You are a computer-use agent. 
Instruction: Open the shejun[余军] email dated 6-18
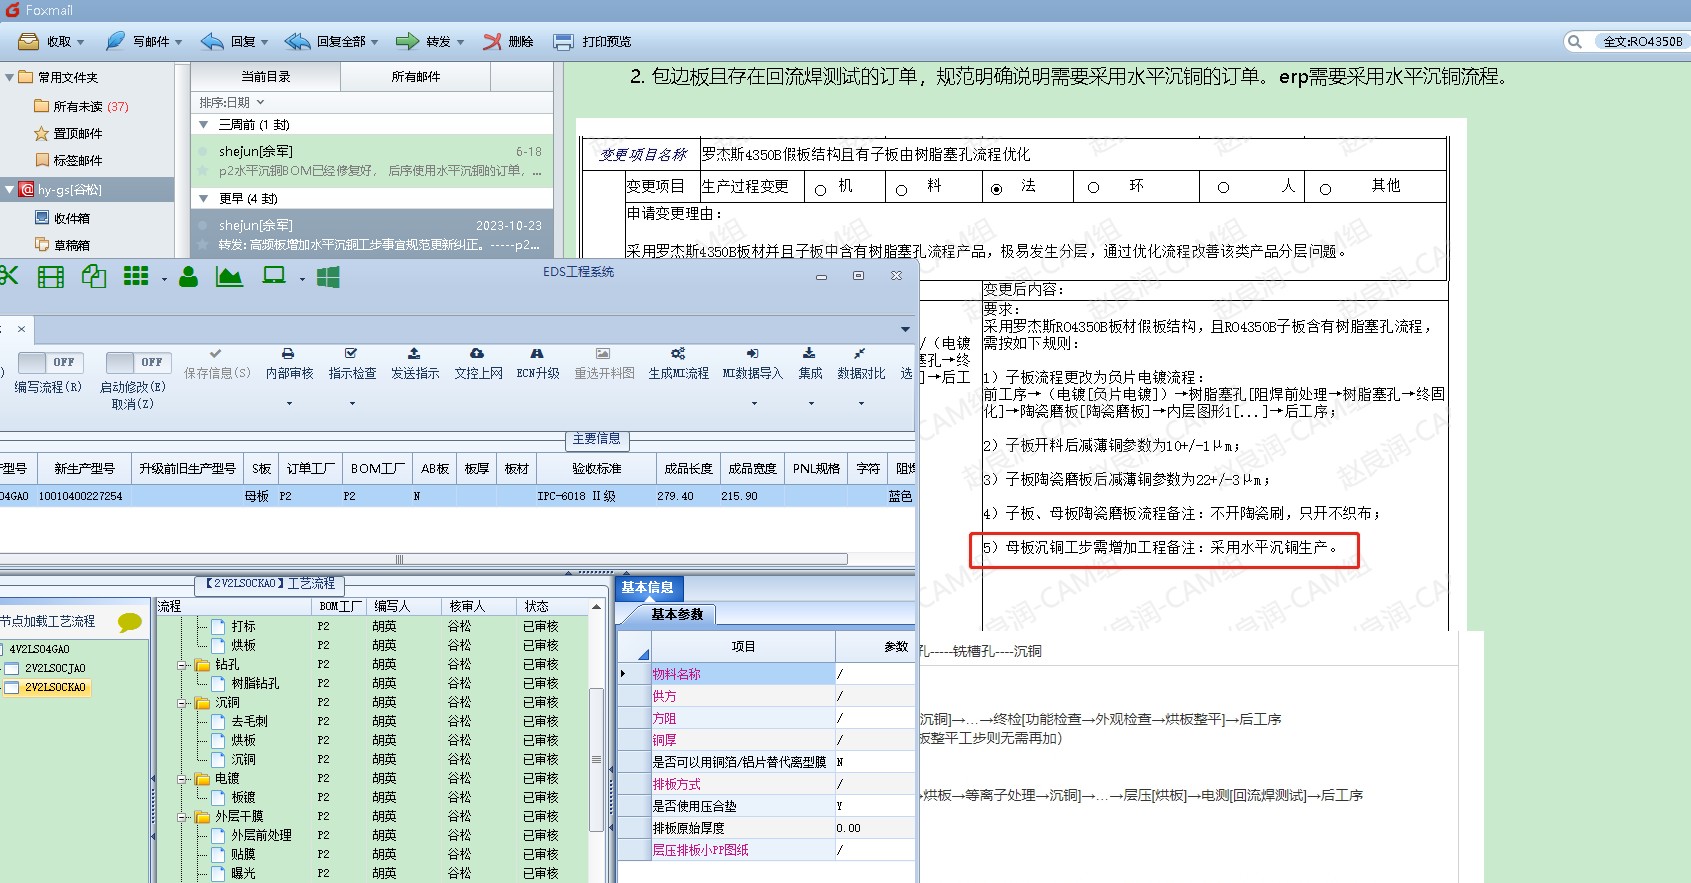click(372, 161)
